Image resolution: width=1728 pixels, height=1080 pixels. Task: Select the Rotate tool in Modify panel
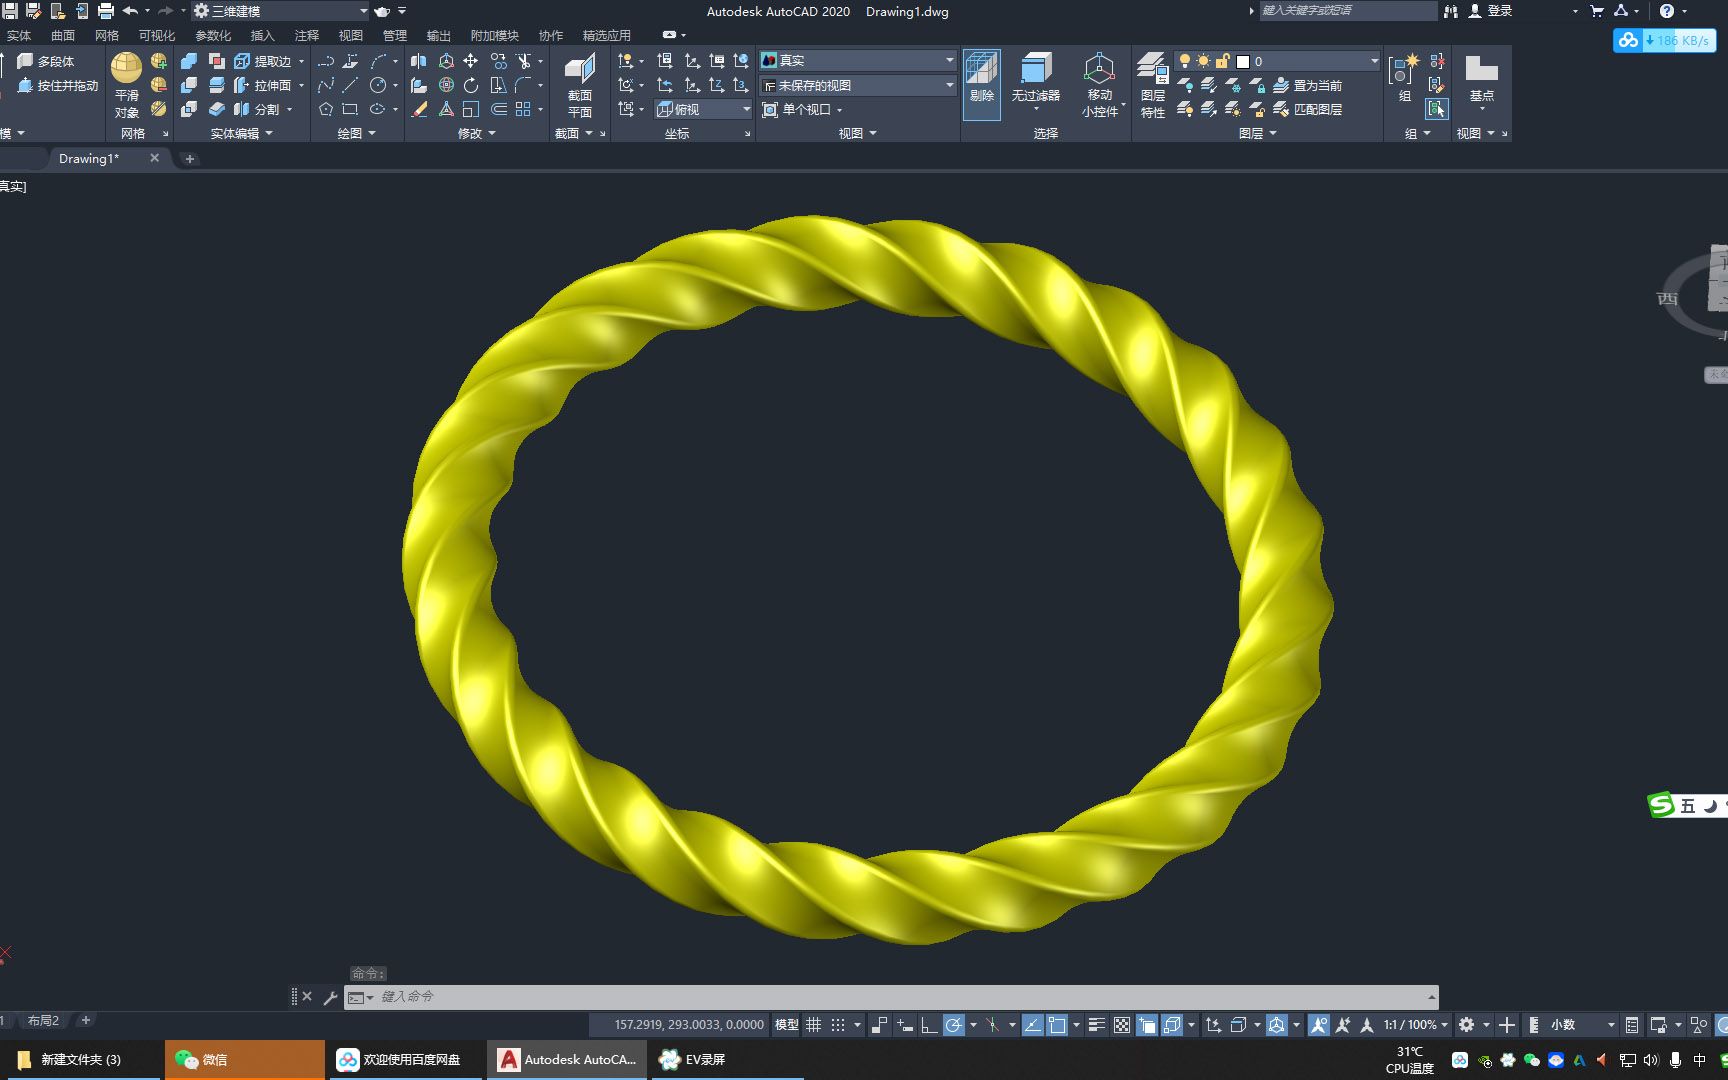point(470,85)
